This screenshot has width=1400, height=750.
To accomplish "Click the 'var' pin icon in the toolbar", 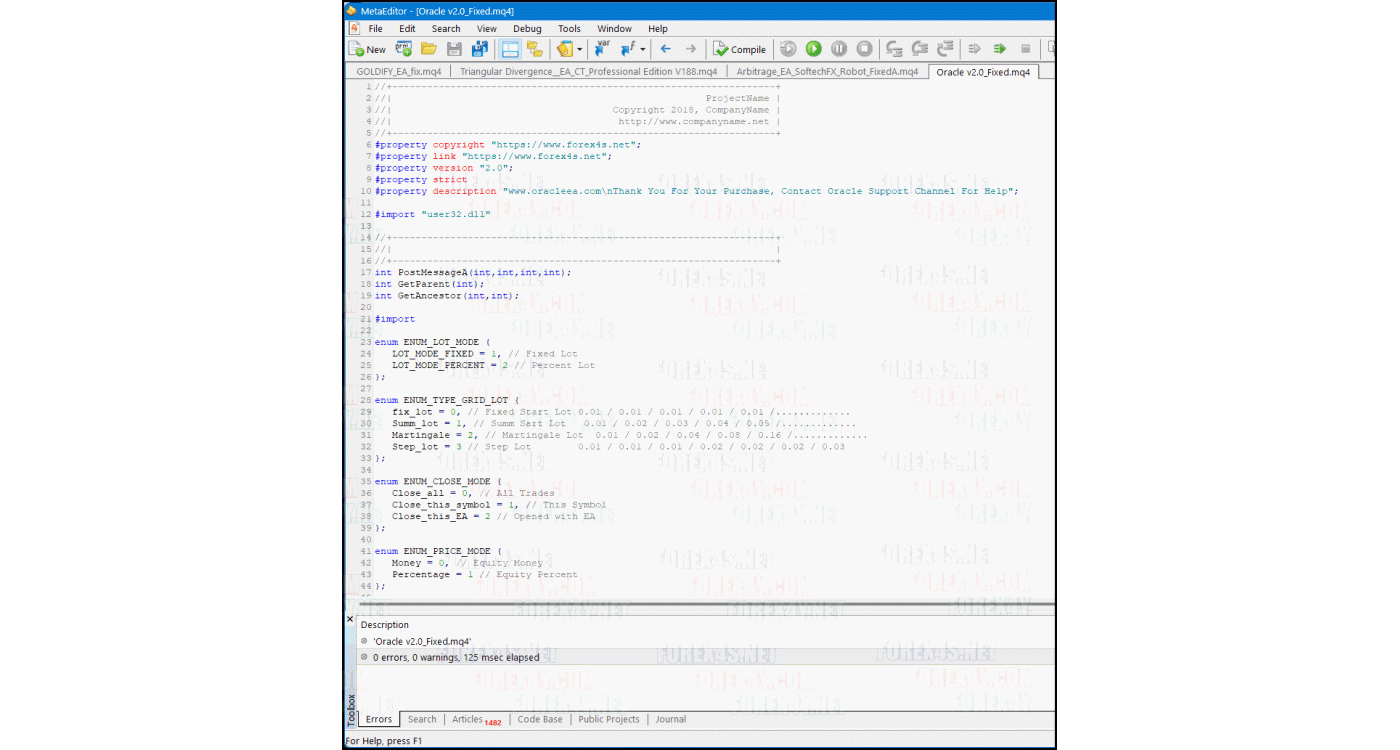I will tap(602, 49).
